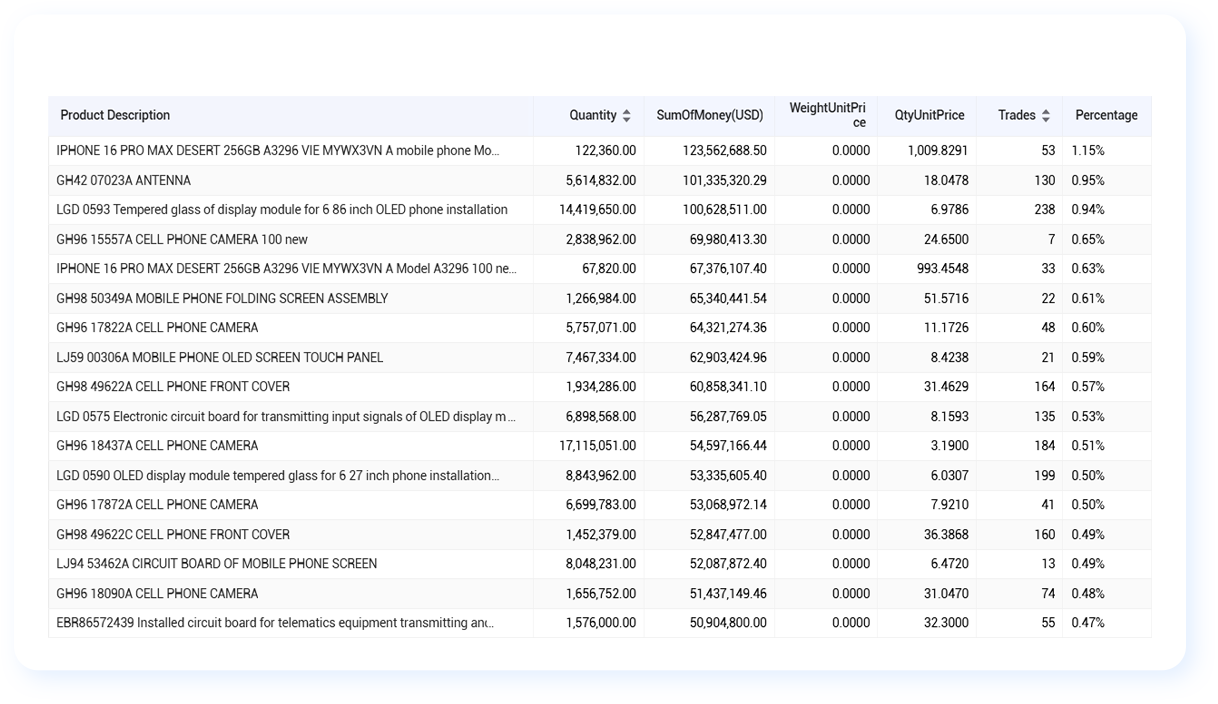The width and height of the screenshot is (1218, 704).
Task: Select LJ94 53462A CIRCUIT BOARD row
Action: point(600,564)
